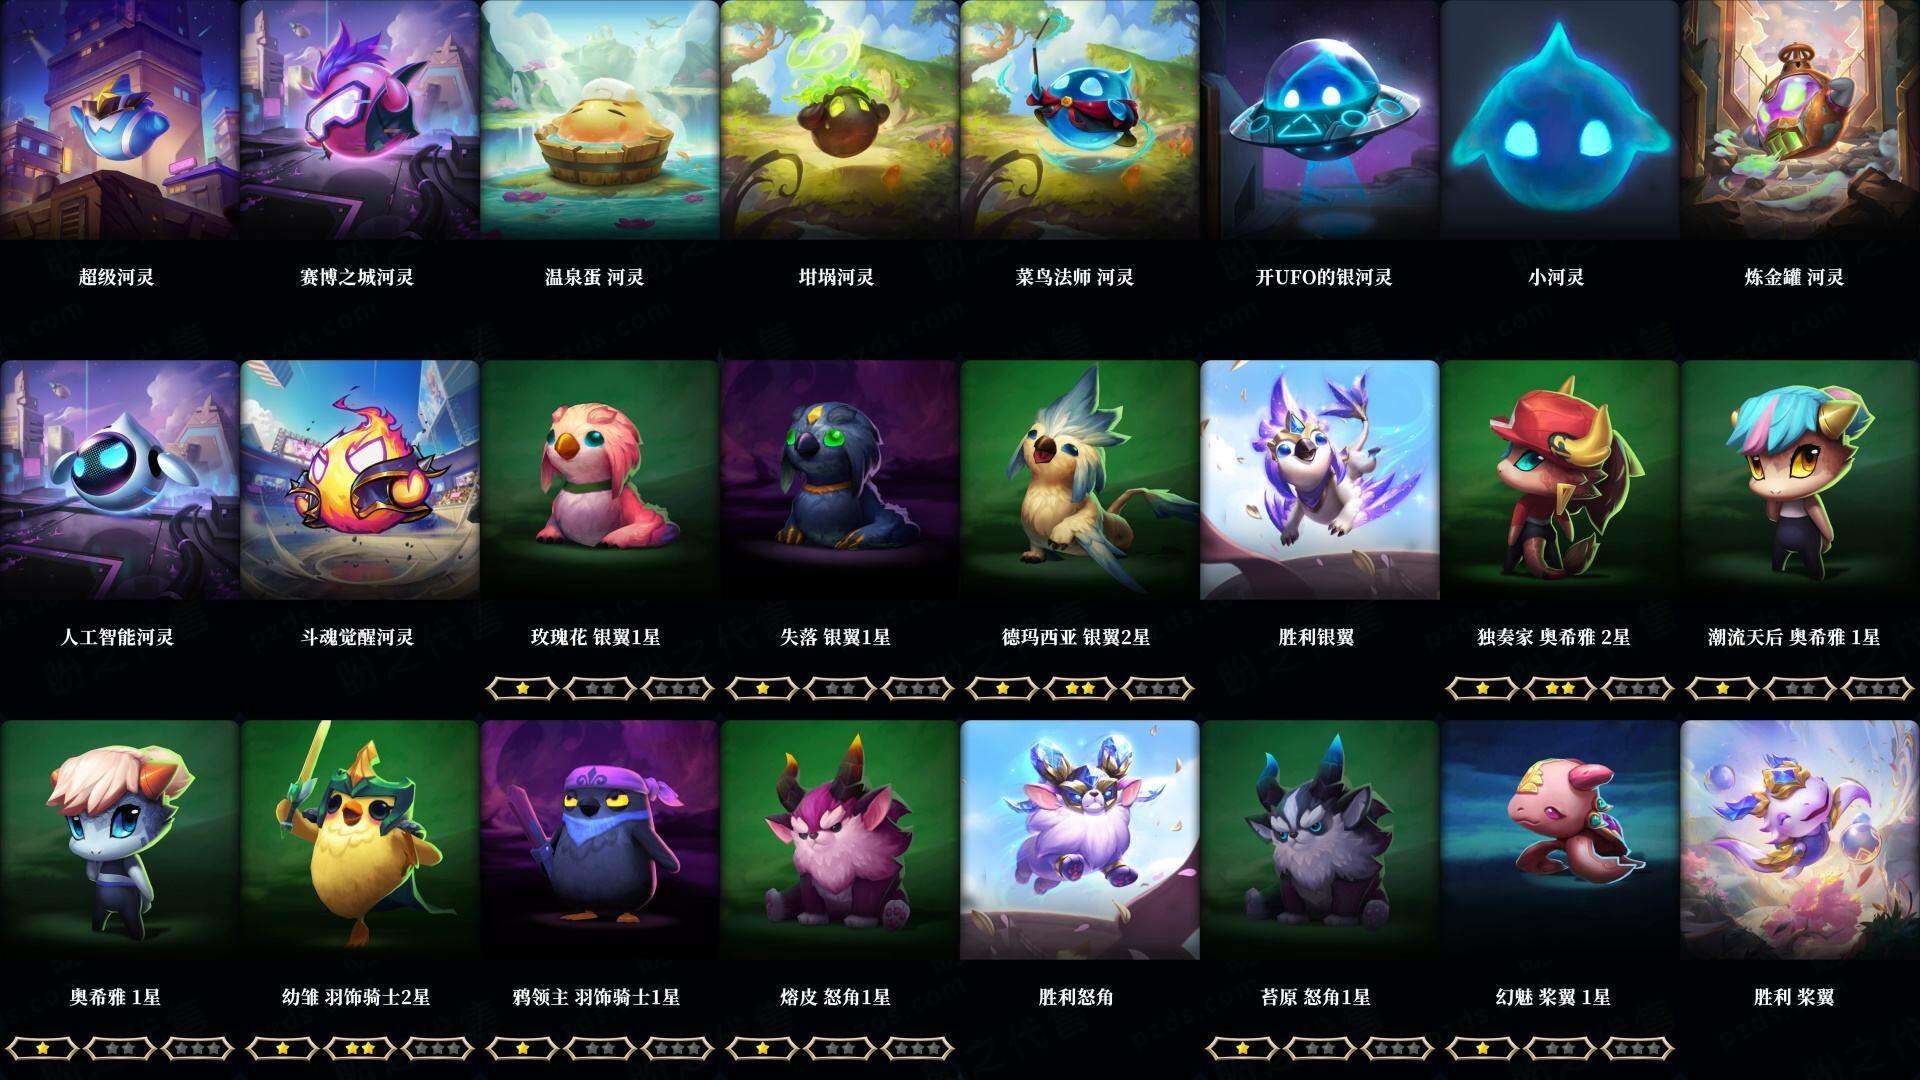Select two-star tier under 德玛西亚 银翼
Screen dimensions: 1920x1080
click(1080, 688)
